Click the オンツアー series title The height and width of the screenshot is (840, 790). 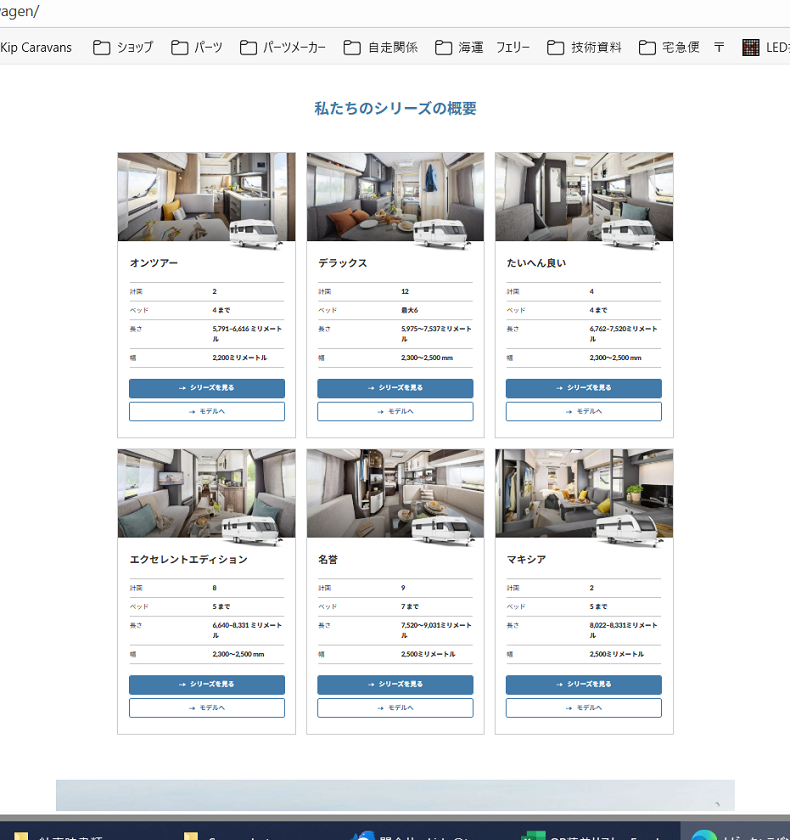click(154, 263)
